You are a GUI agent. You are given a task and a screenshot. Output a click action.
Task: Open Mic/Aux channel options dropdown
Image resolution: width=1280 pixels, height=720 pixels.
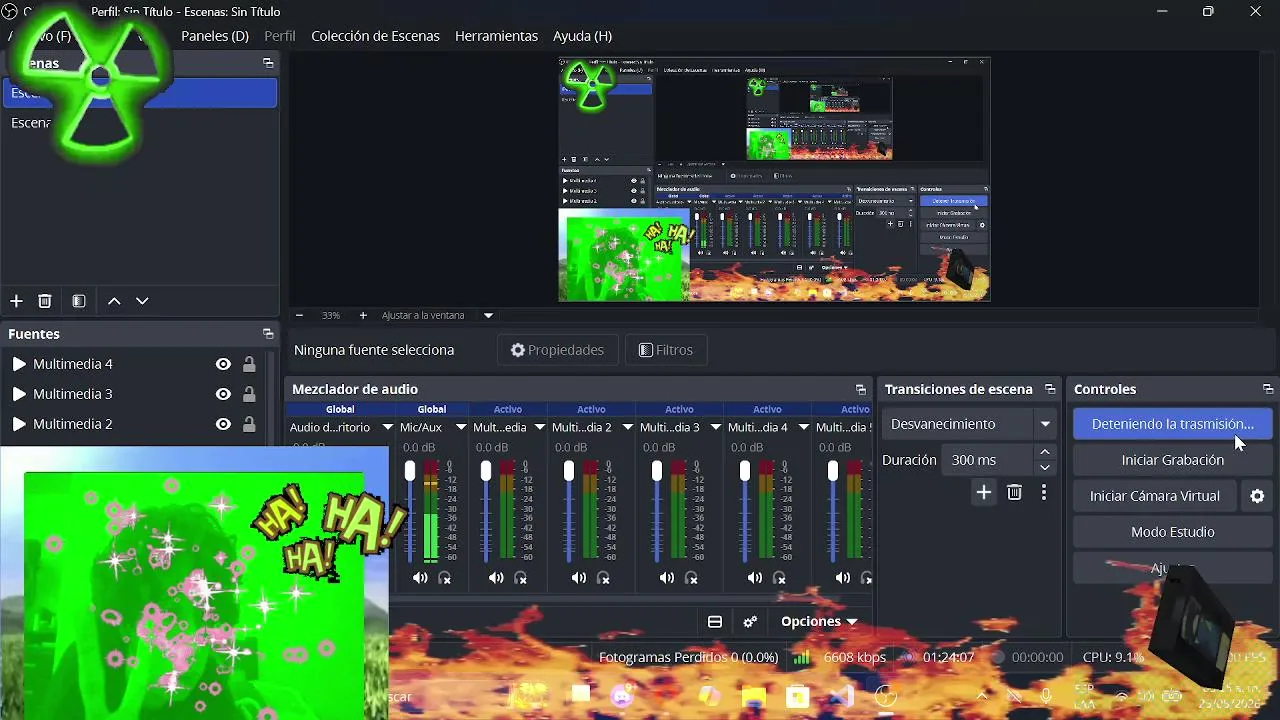[x=461, y=428]
